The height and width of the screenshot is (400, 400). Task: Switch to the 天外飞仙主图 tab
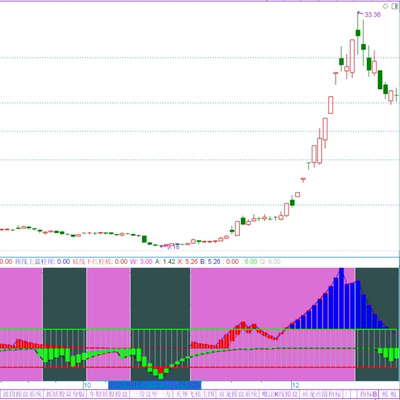[194, 394]
